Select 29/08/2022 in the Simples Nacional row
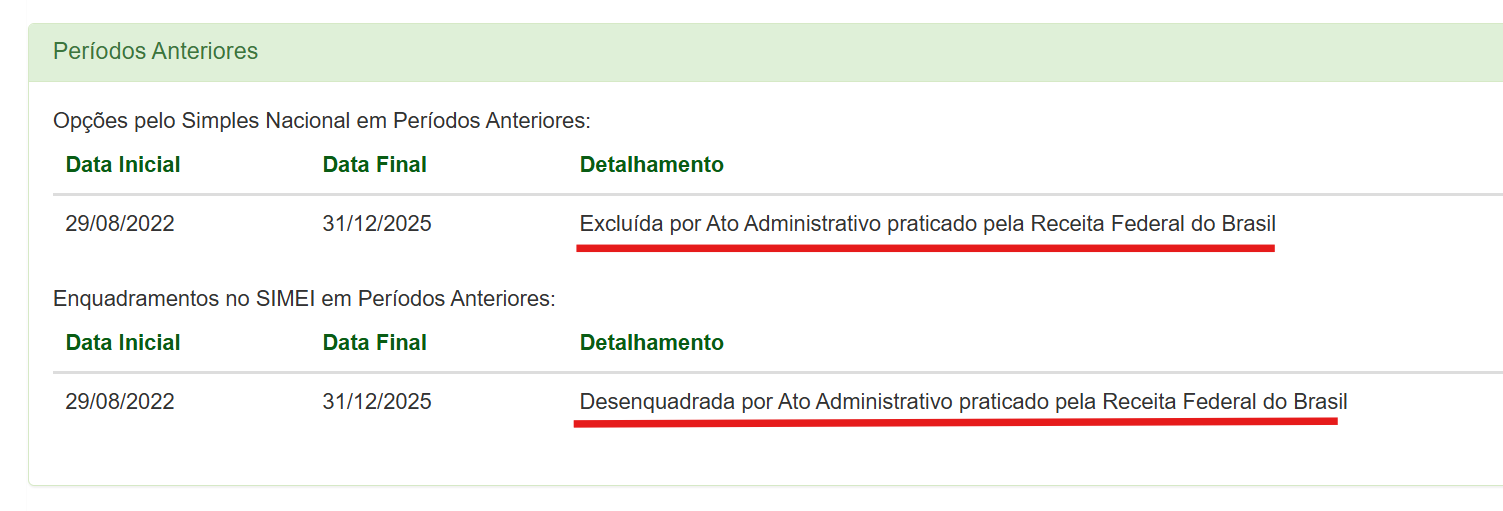The image size is (1503, 511). [120, 224]
